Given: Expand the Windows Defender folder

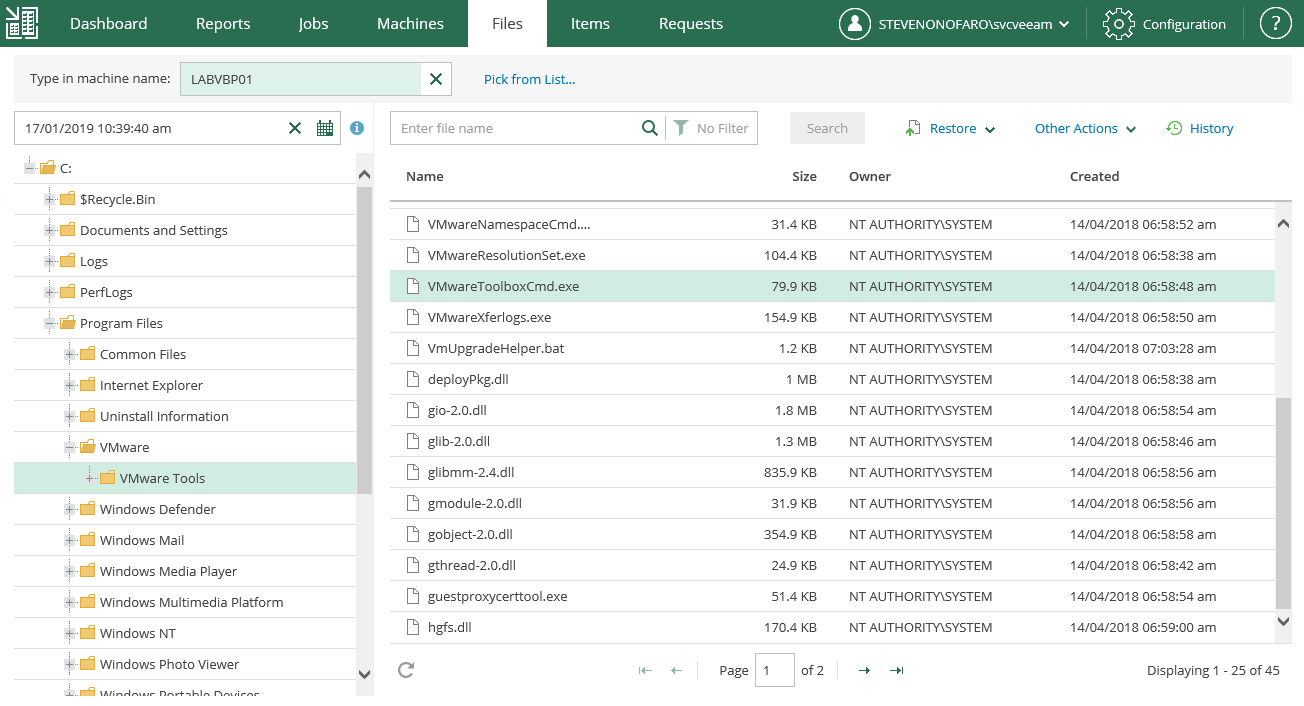Looking at the screenshot, I should [x=70, y=509].
